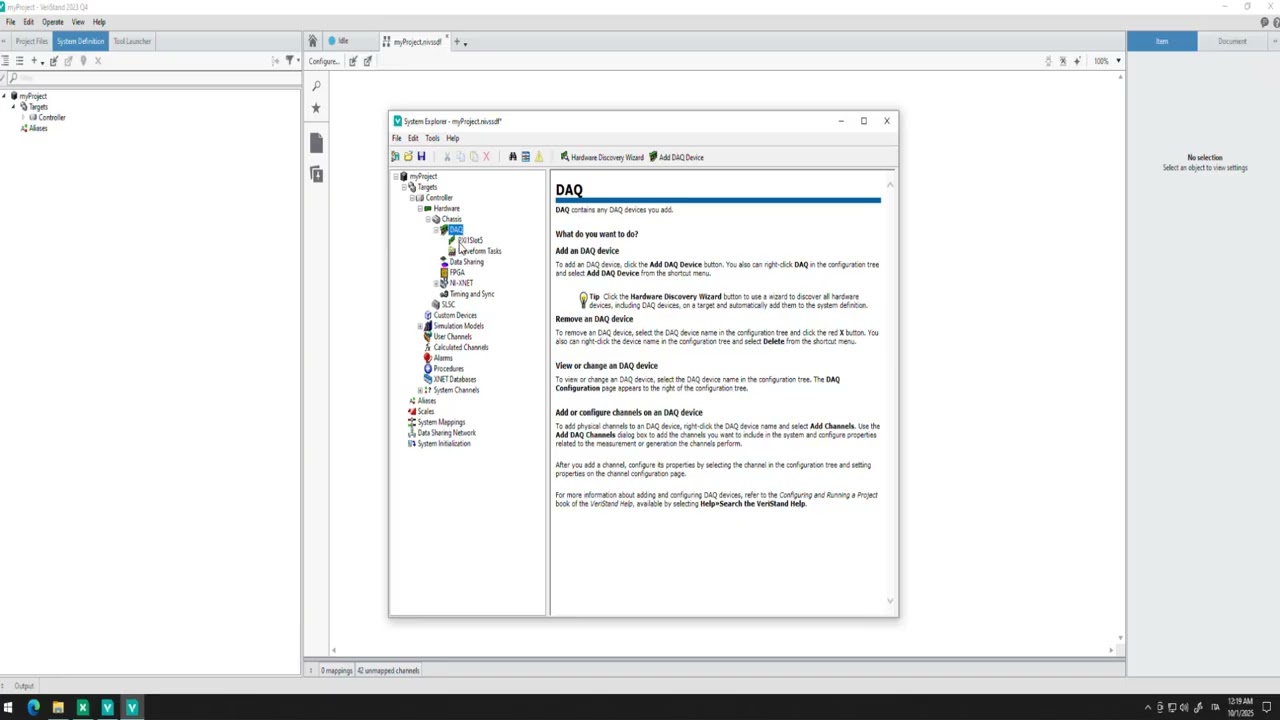Open the View menu in VeriStand main window
1280x720 pixels.
(78, 22)
